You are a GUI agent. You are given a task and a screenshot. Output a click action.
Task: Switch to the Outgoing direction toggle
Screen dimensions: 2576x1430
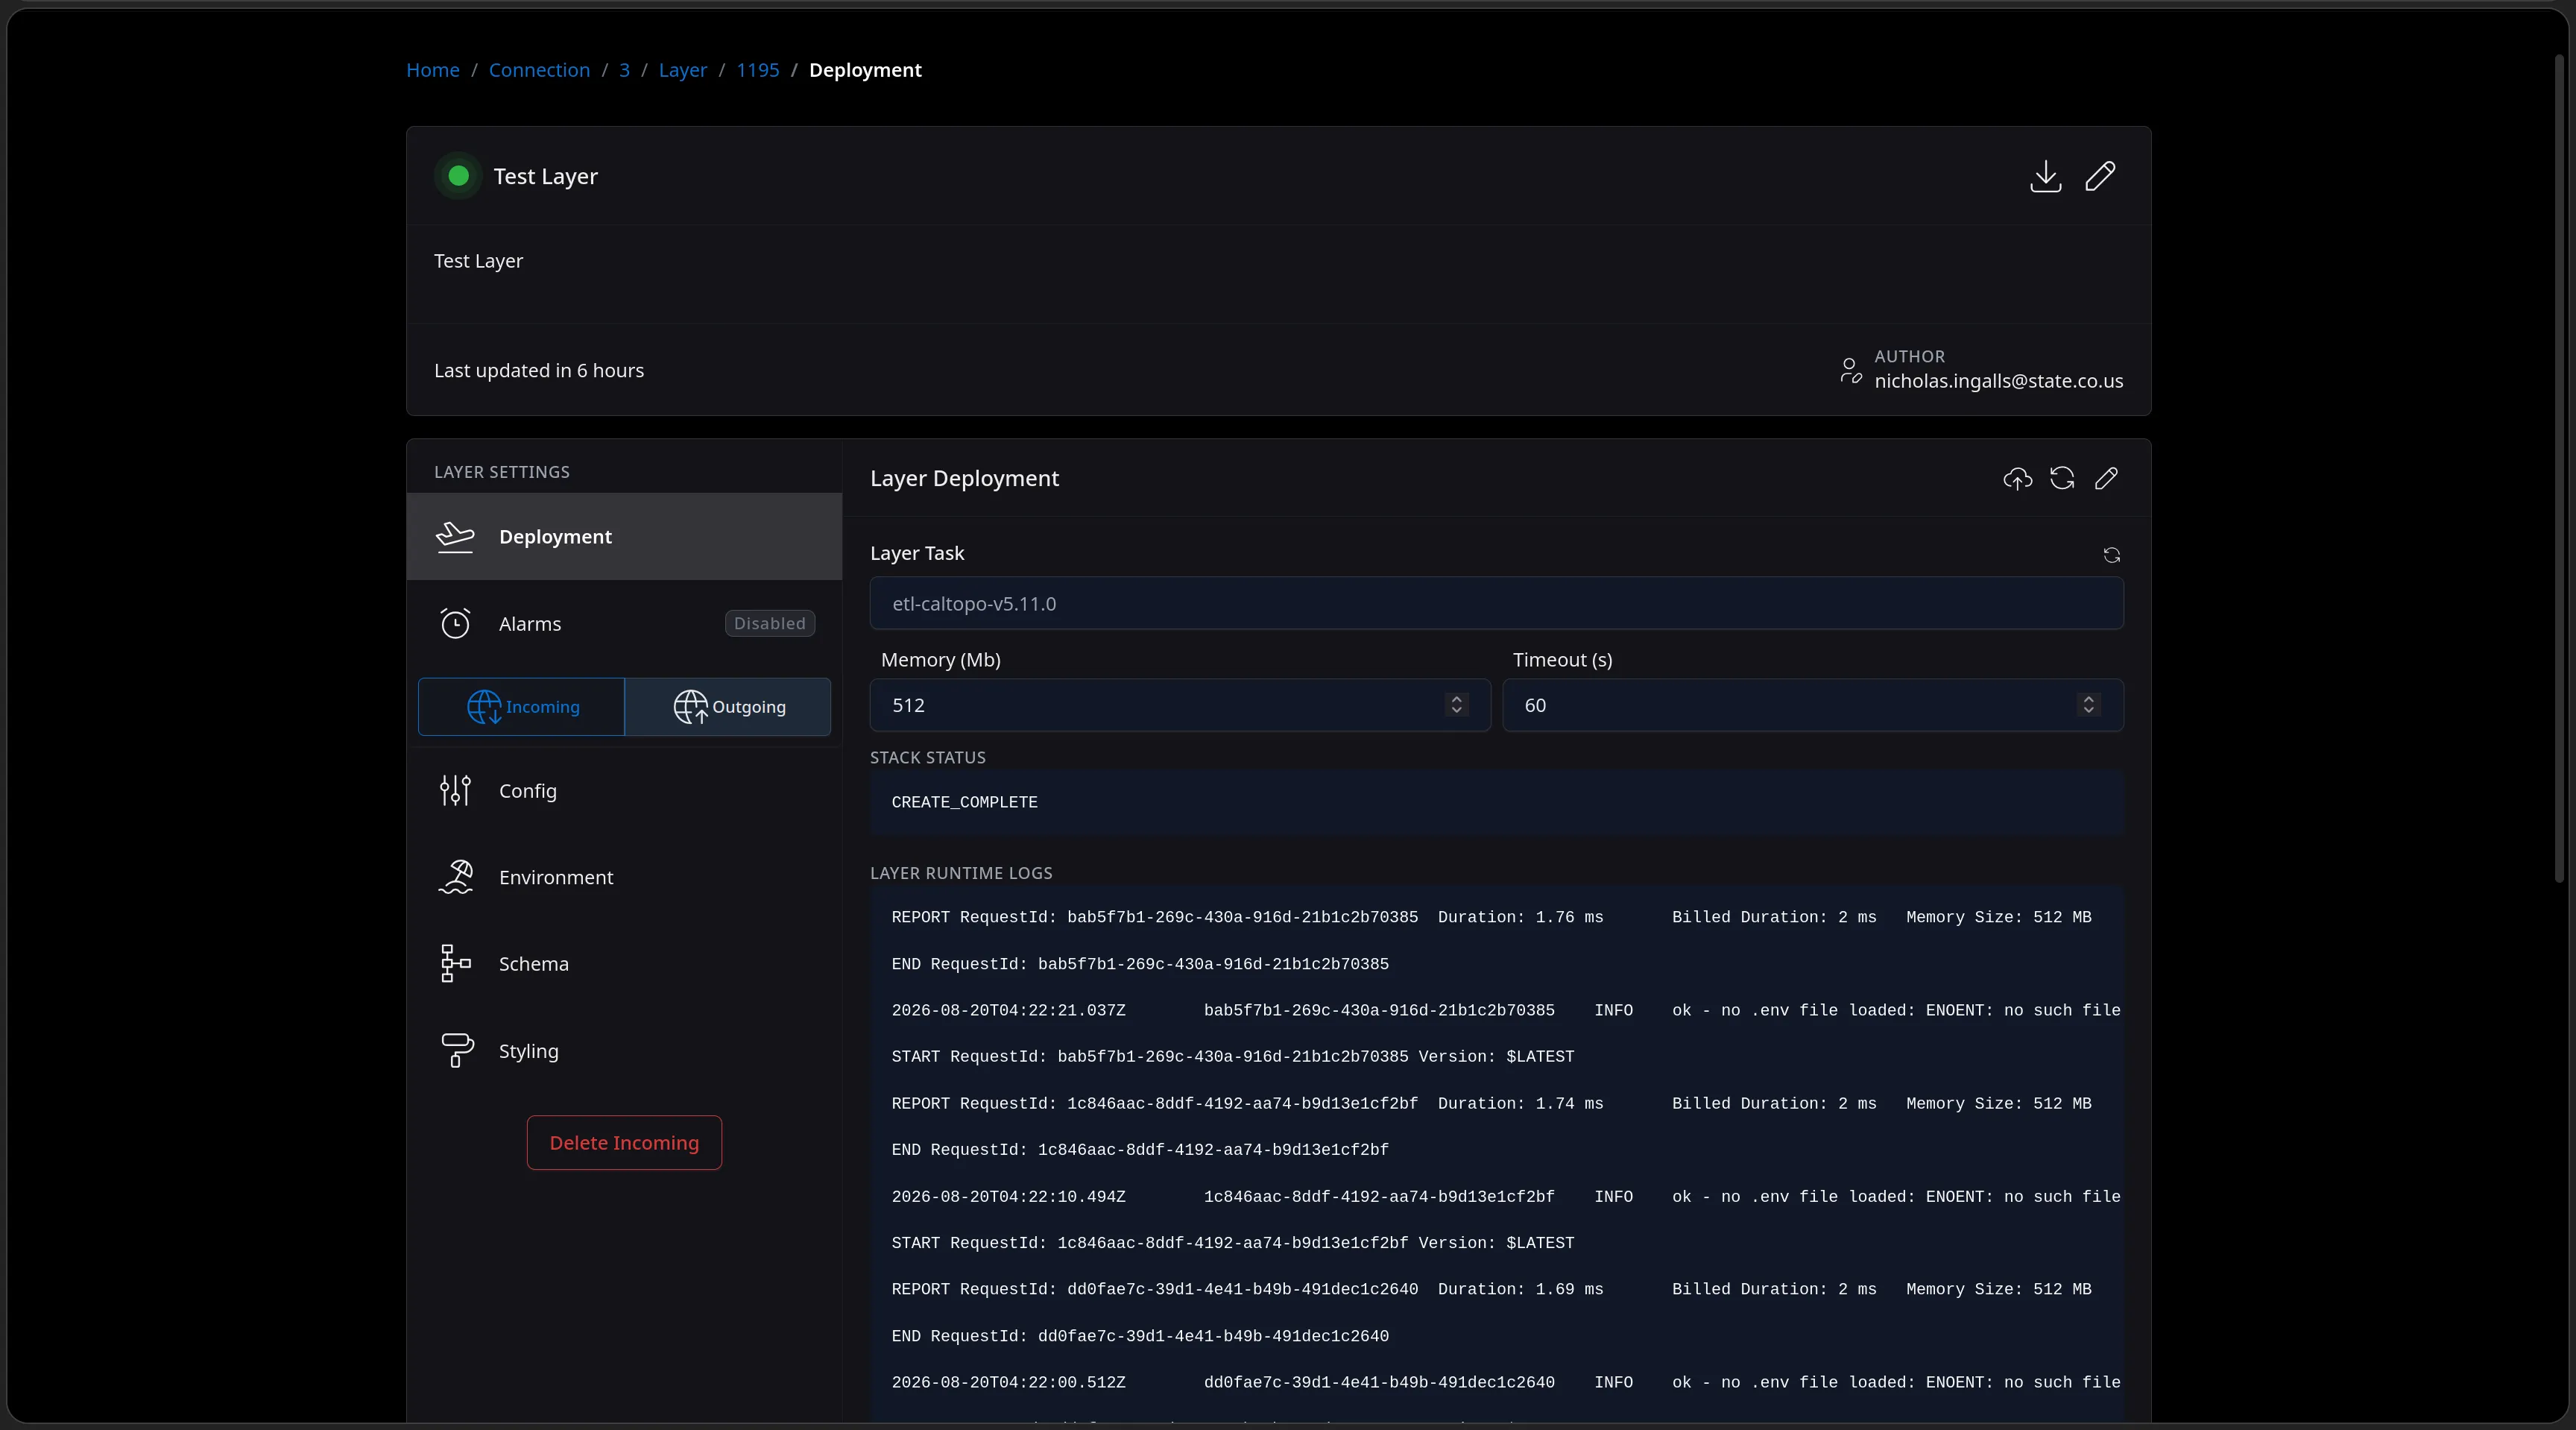(728, 707)
